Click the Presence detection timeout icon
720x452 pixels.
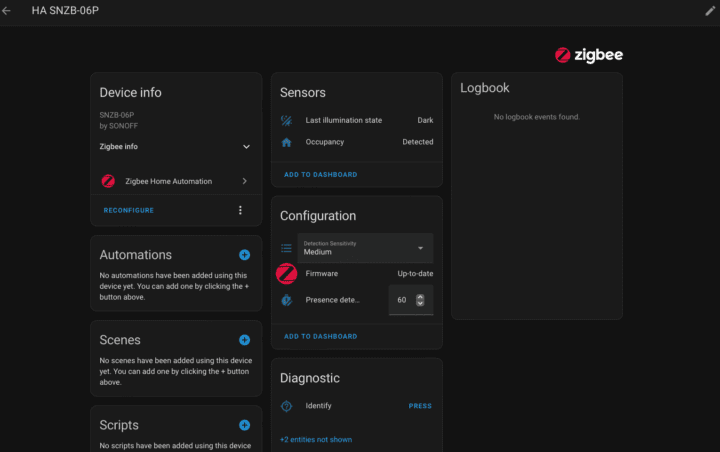pos(286,299)
